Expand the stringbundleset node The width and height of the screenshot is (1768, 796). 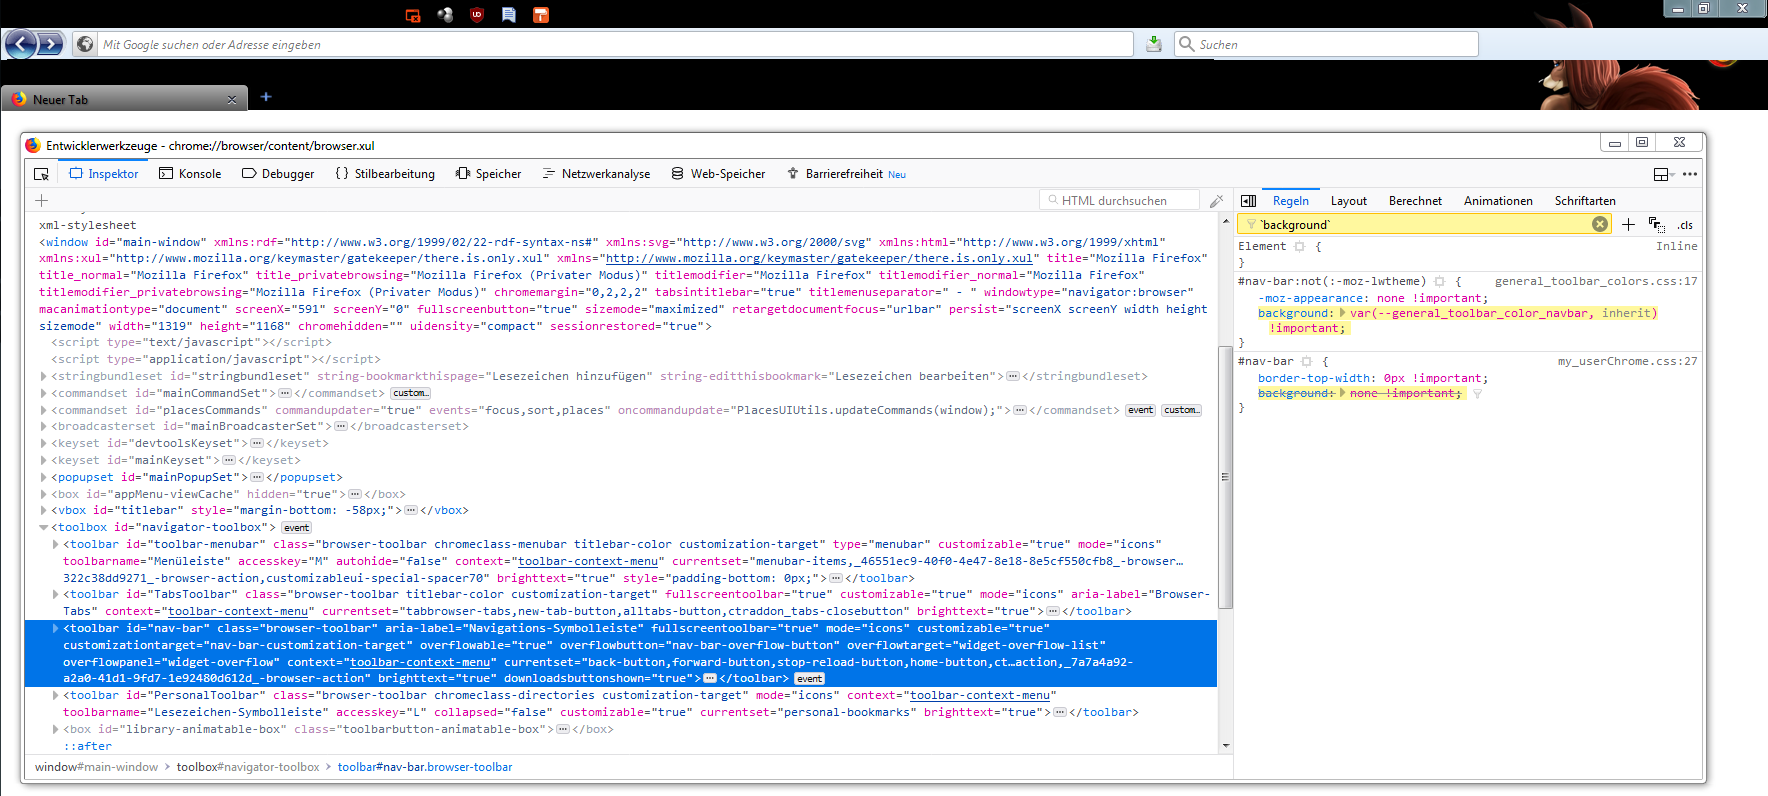click(x=44, y=376)
